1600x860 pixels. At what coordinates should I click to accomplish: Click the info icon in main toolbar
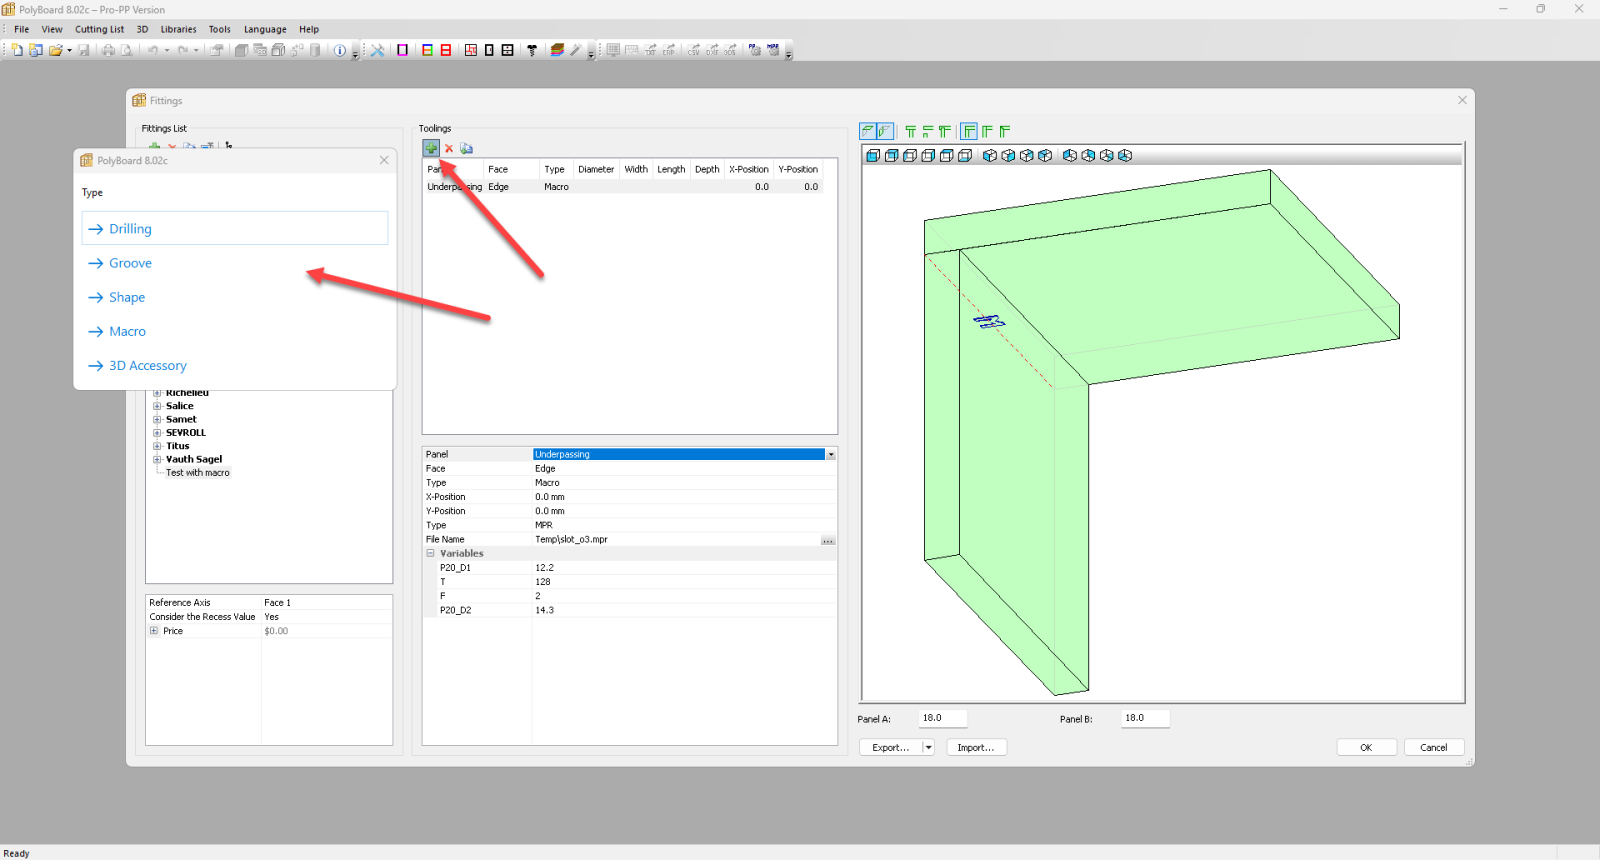[340, 50]
